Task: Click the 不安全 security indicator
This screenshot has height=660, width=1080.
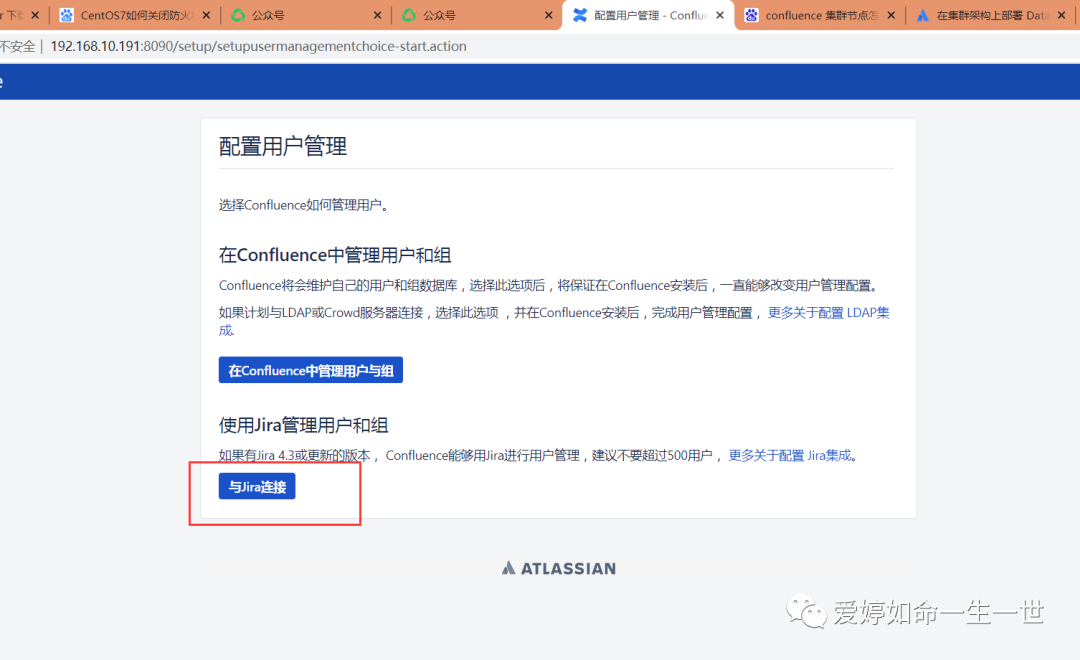Action: pyautogui.click(x=17, y=46)
